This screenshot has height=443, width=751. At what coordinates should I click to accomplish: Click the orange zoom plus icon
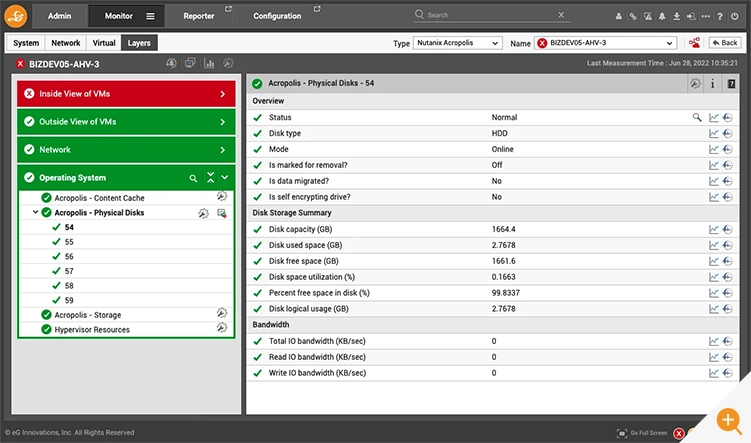click(x=729, y=421)
